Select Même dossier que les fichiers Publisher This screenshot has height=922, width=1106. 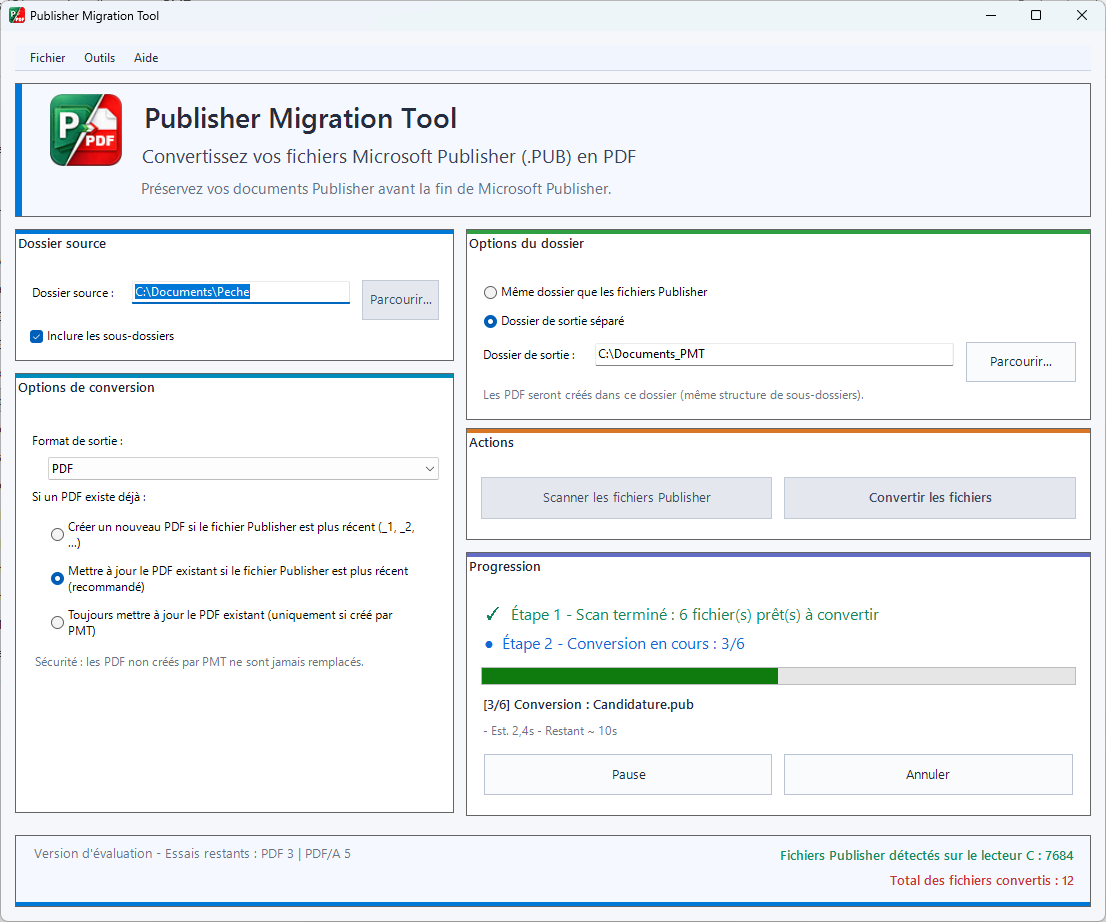pos(490,292)
